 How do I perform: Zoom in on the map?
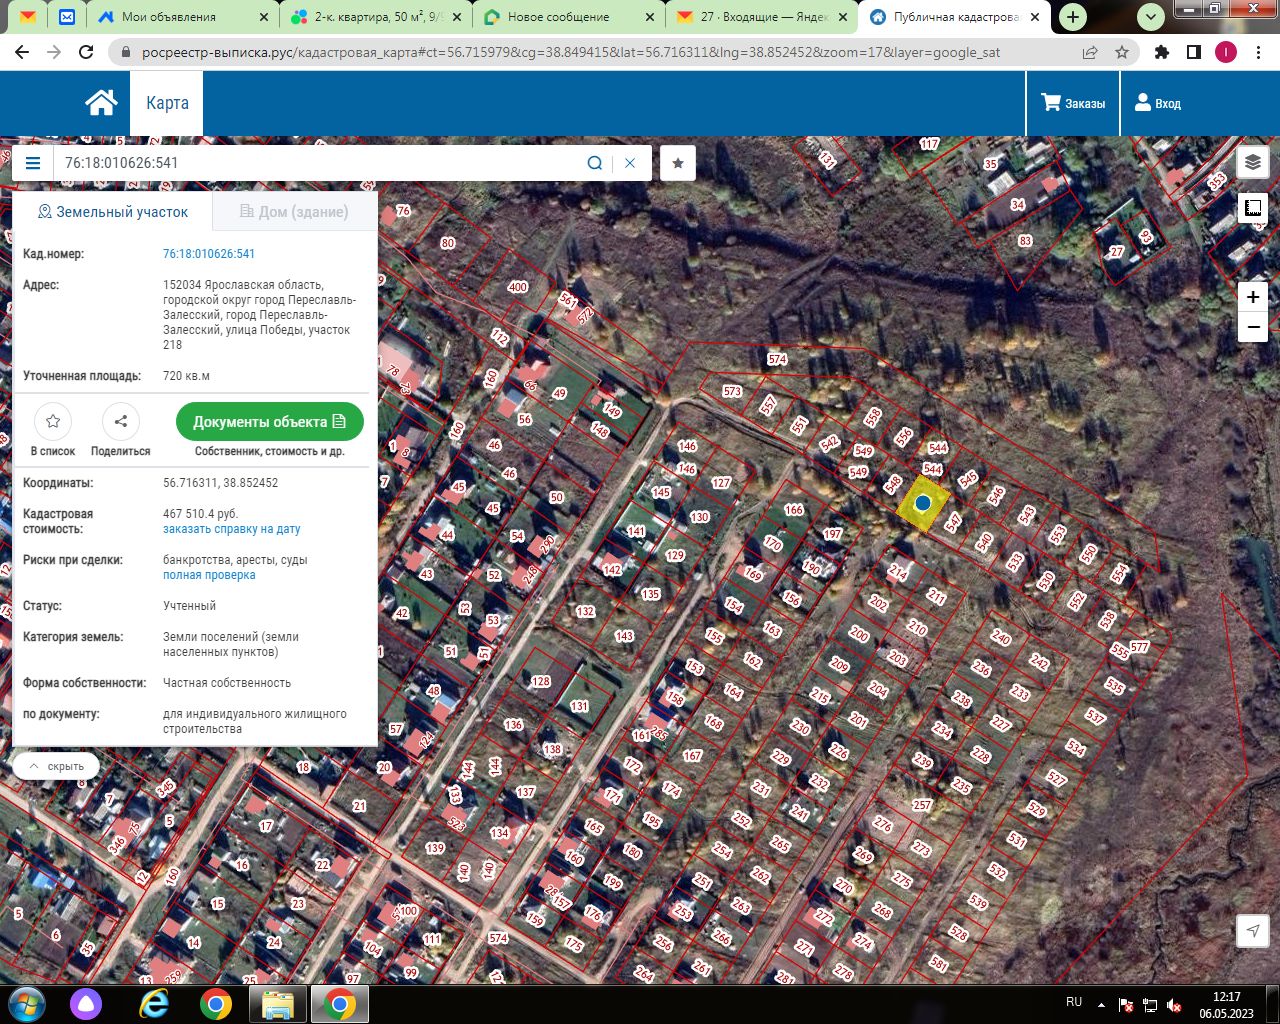point(1253,297)
